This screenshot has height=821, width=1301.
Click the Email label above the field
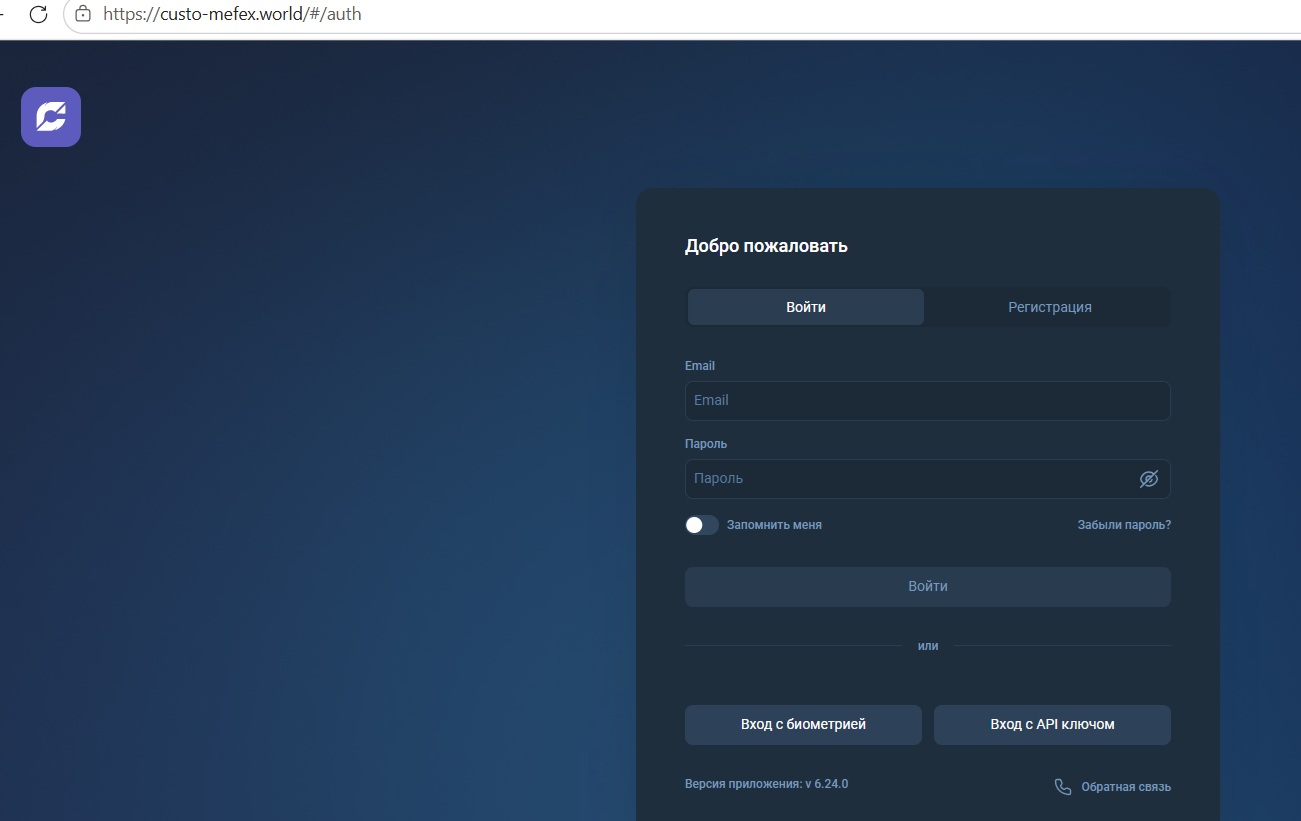pyautogui.click(x=700, y=366)
